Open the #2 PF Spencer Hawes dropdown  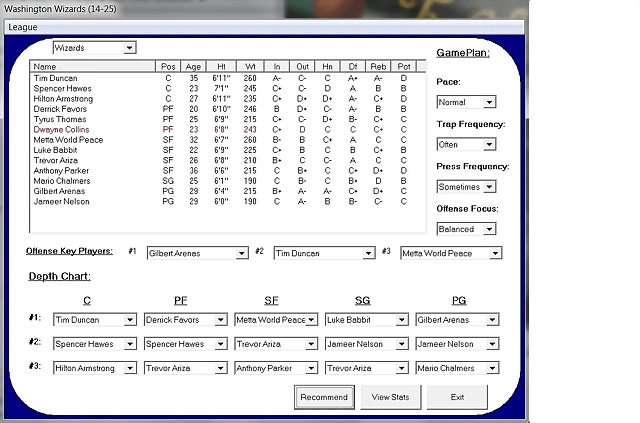point(185,344)
